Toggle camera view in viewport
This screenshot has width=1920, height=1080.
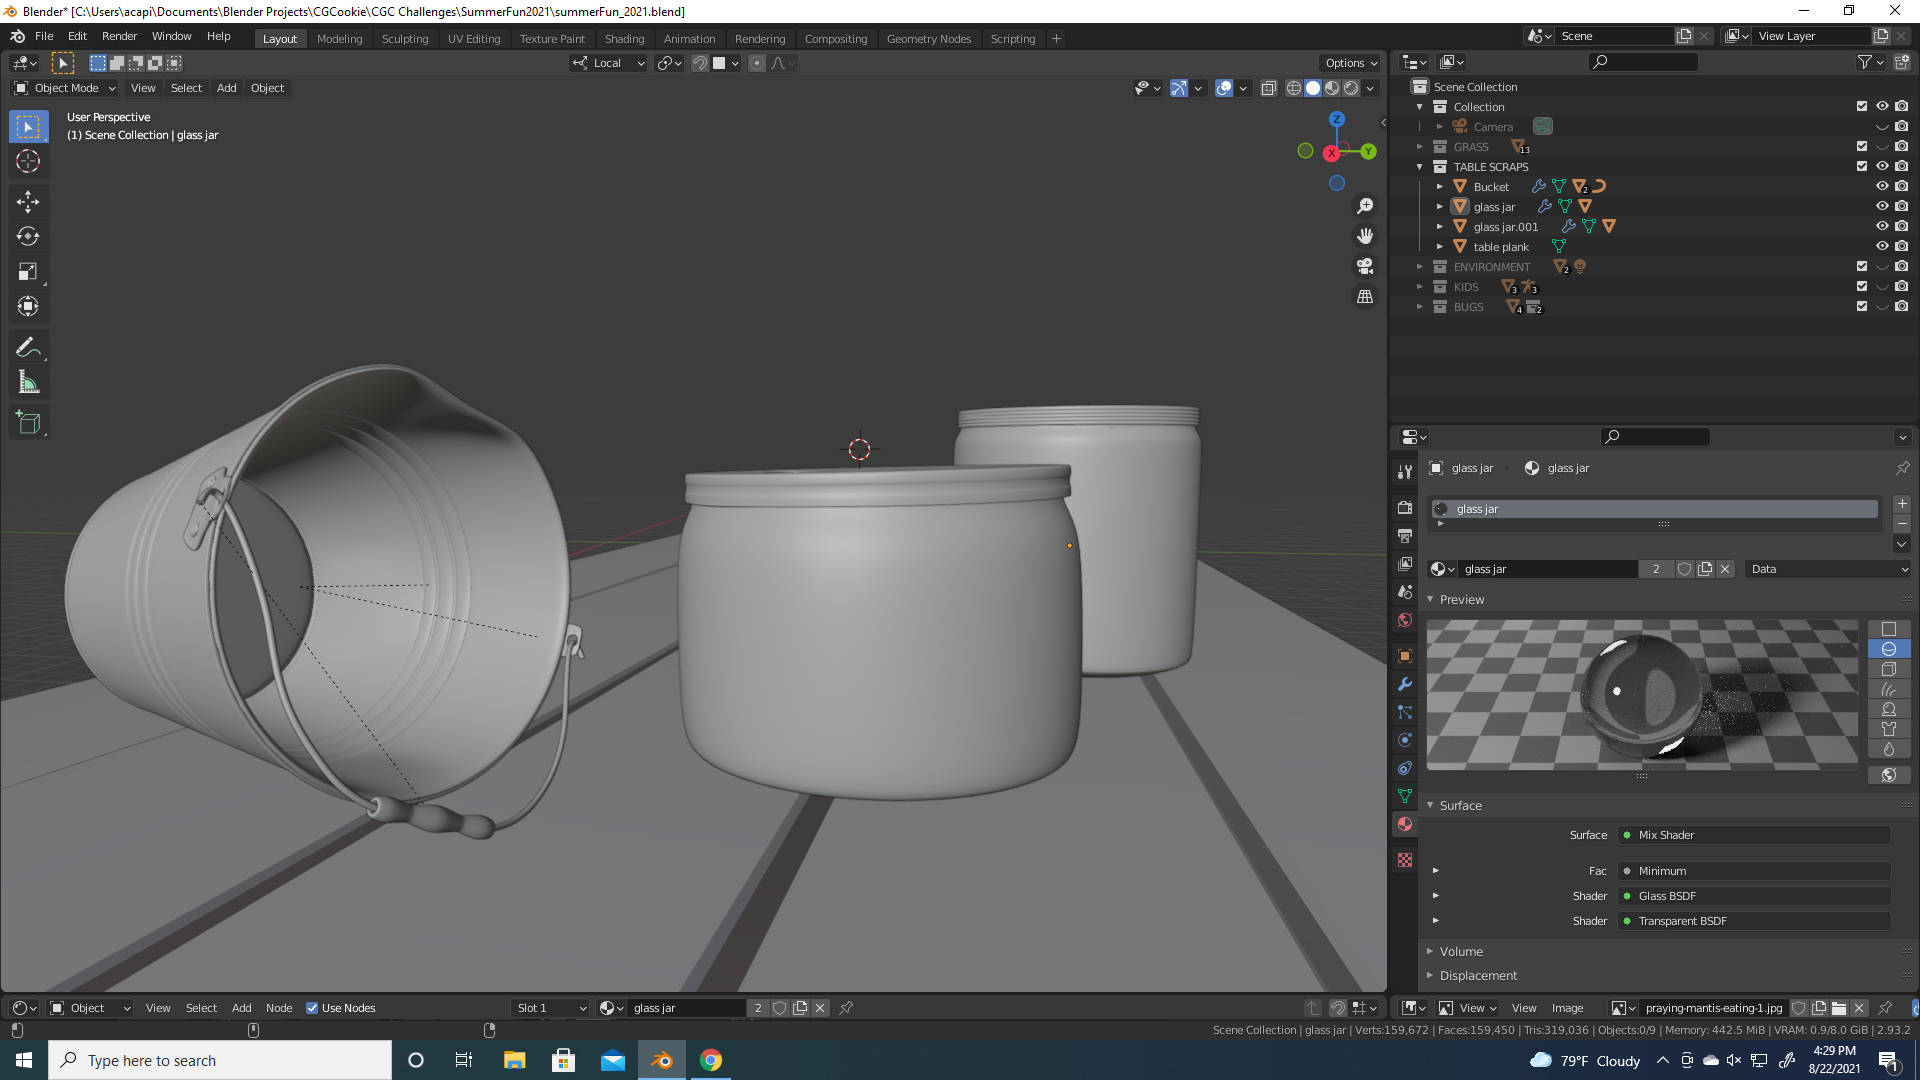(1365, 266)
